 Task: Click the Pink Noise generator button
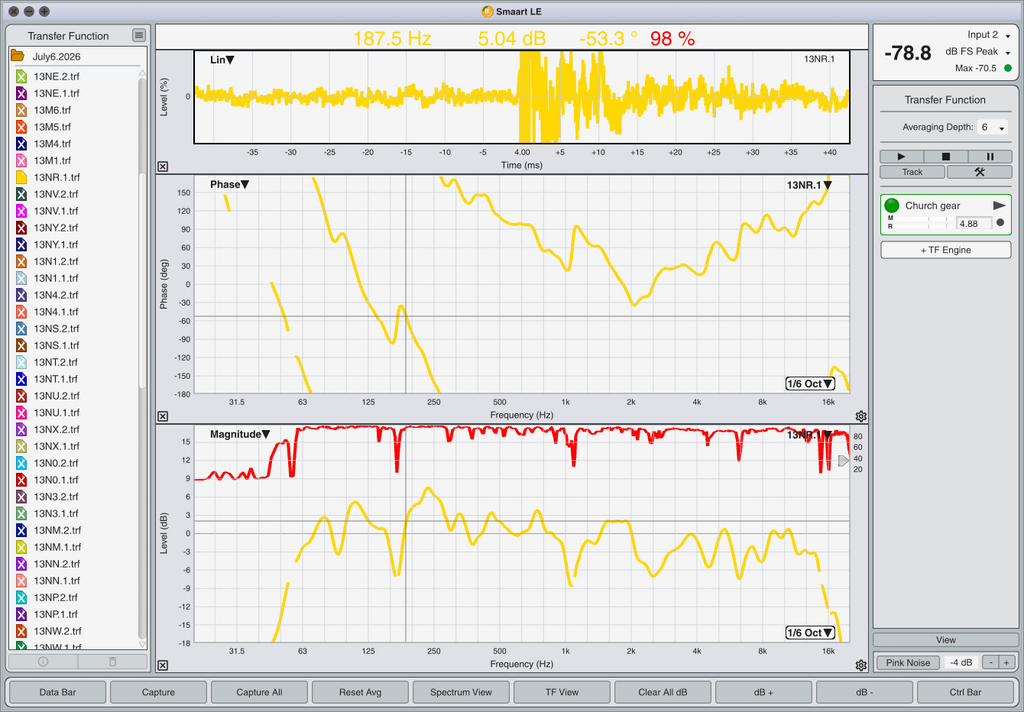[908, 662]
